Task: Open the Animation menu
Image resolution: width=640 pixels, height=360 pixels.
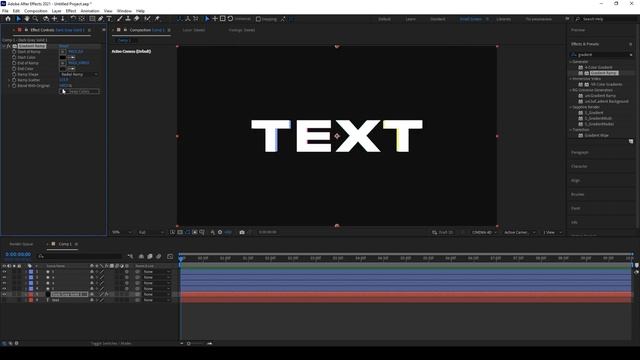Action: tap(90, 11)
